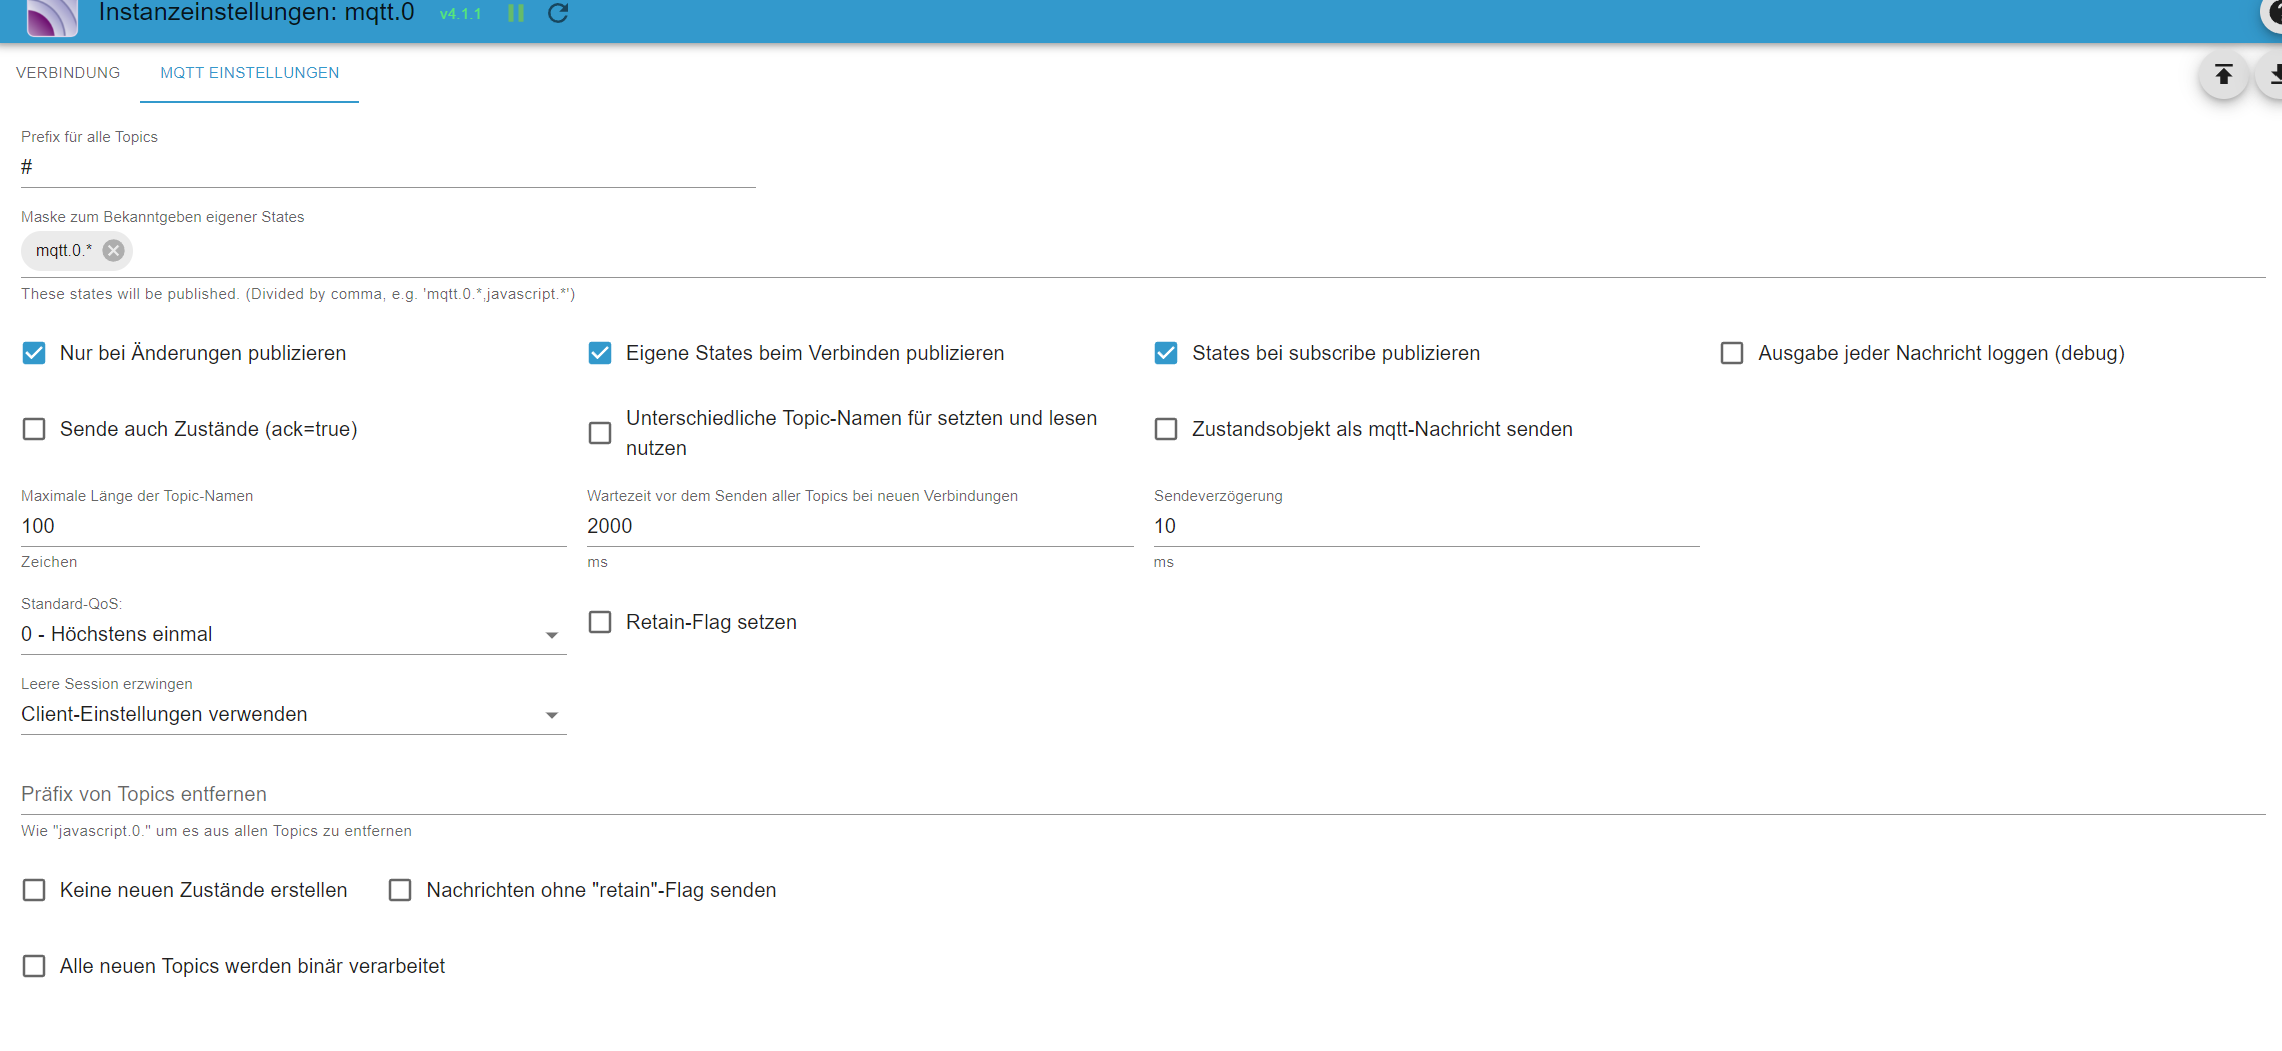The height and width of the screenshot is (1051, 2282).
Task: Disable States bei subscribe publizieren
Action: click(x=1166, y=353)
